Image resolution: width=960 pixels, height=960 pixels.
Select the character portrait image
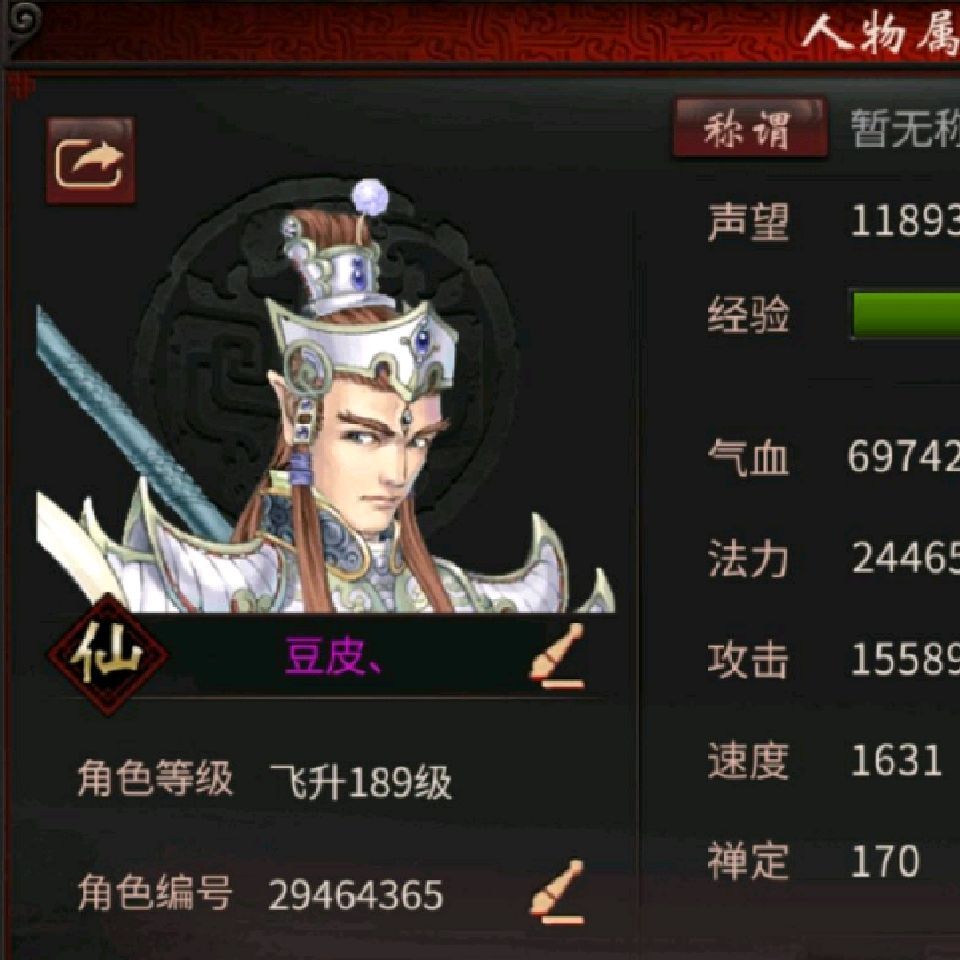[x=324, y=397]
